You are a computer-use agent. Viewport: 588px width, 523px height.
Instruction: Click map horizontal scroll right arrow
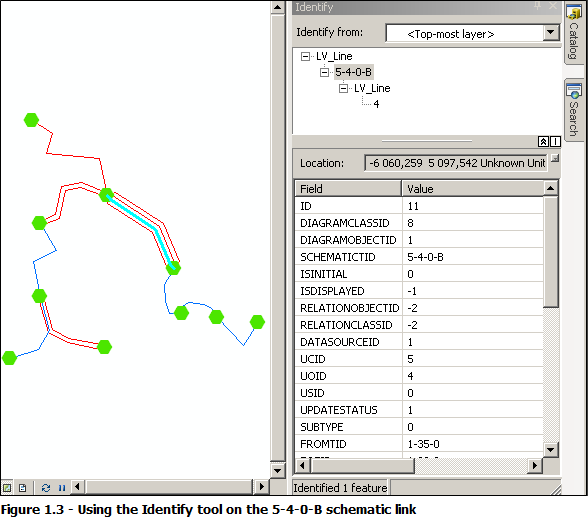[262, 487]
